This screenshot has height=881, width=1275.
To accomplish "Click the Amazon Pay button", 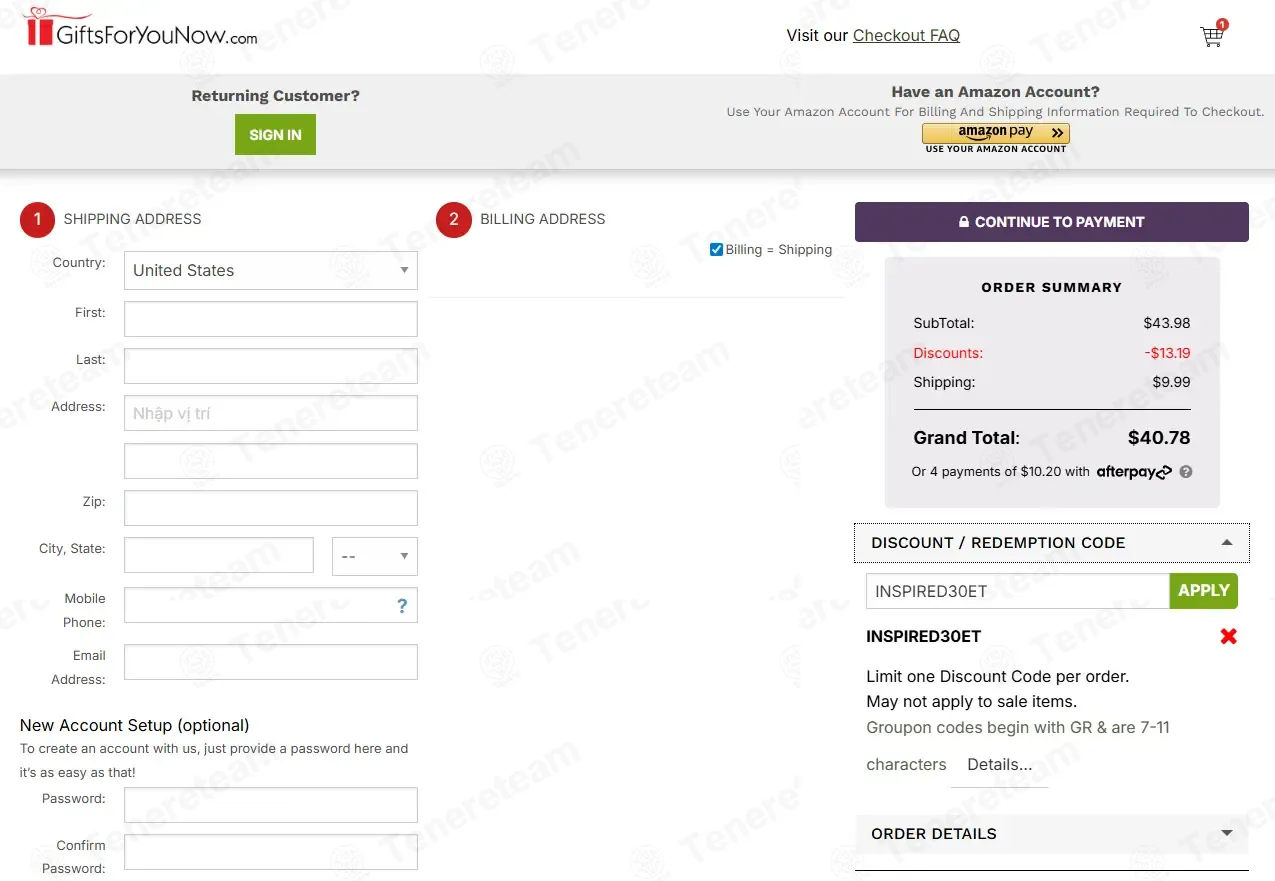I will [x=996, y=133].
